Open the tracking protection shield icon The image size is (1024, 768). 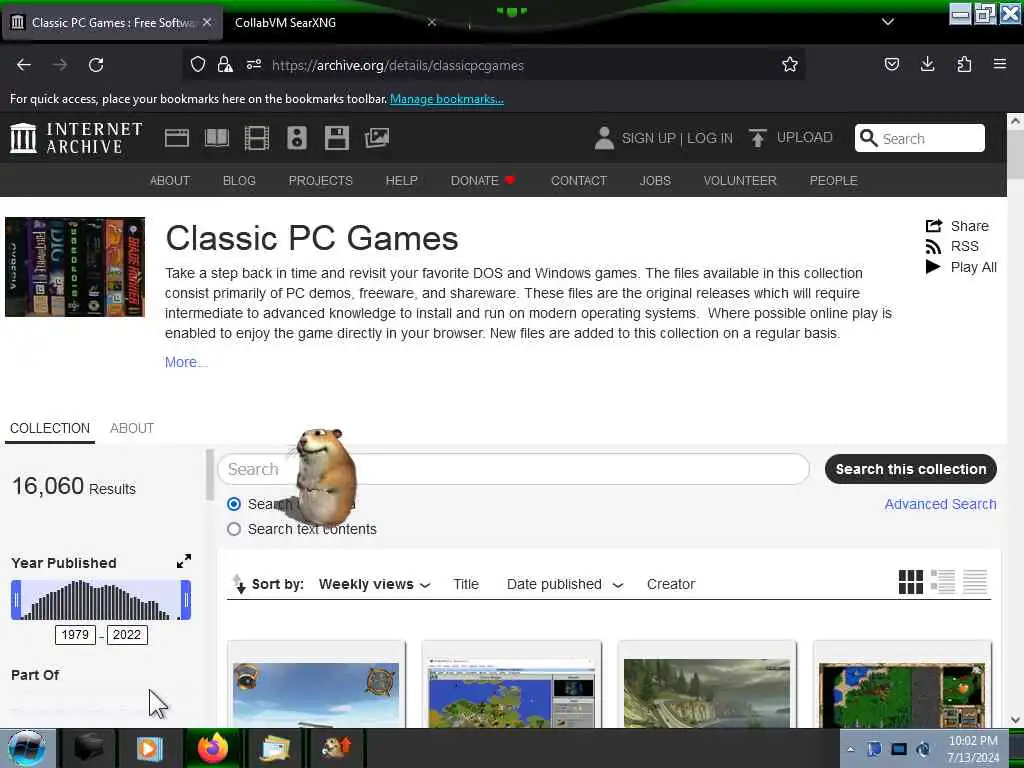pyautogui.click(x=198, y=65)
